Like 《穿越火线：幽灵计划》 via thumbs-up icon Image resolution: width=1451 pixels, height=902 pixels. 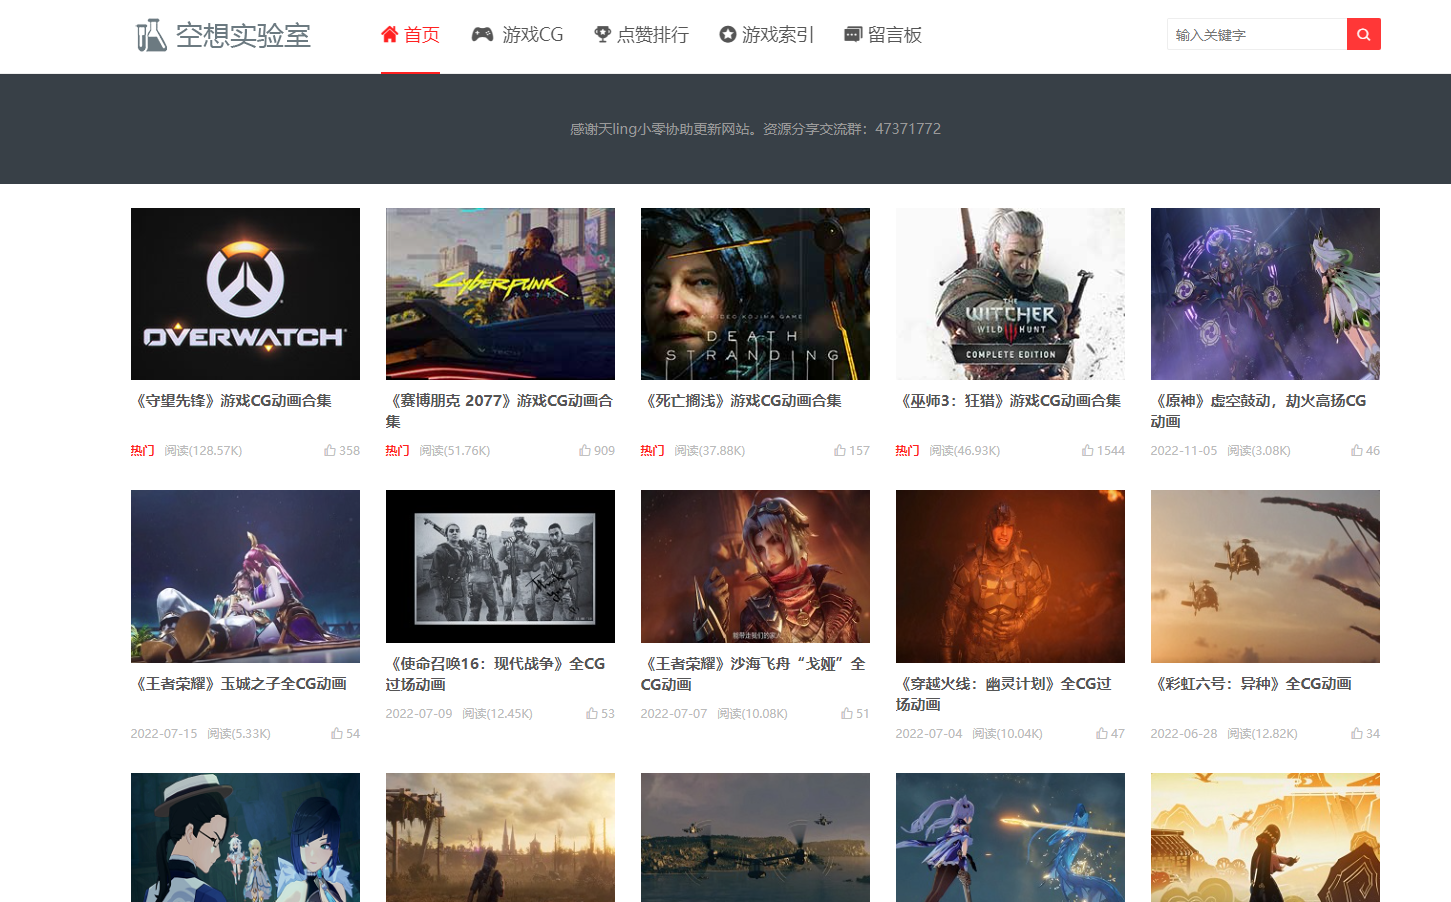pyautogui.click(x=1101, y=734)
